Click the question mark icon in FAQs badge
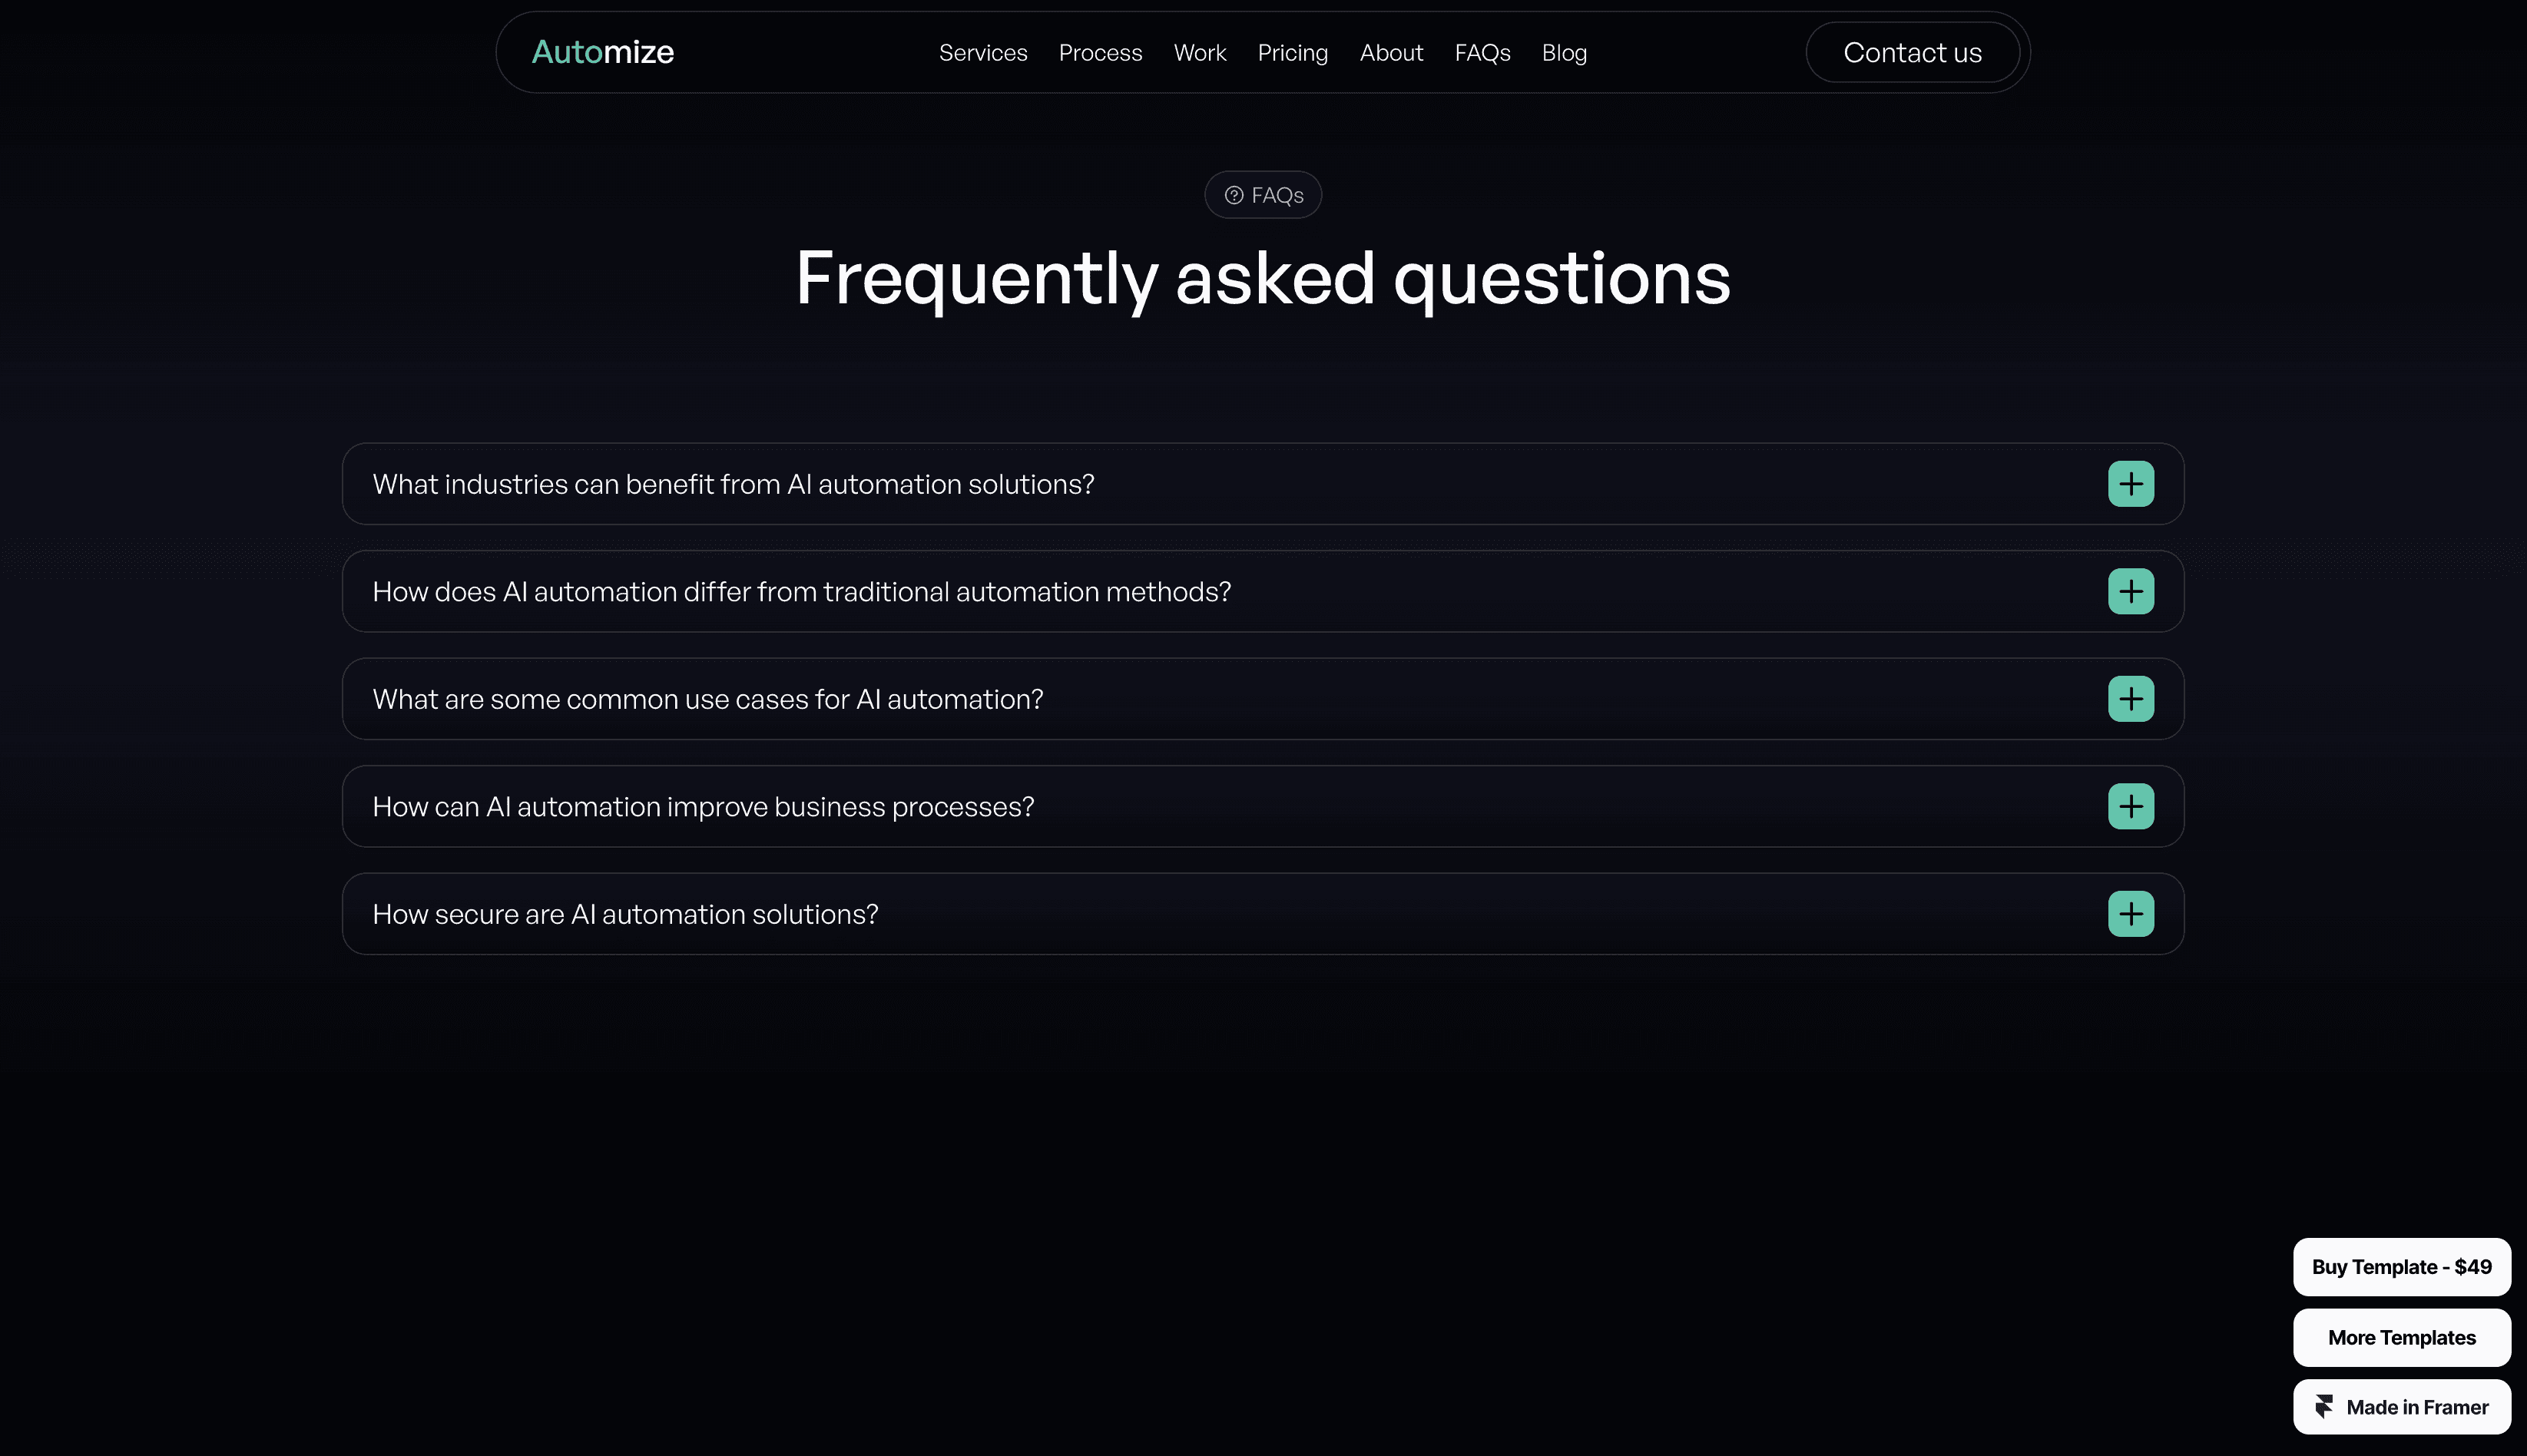This screenshot has width=2527, height=1456. (x=1234, y=195)
